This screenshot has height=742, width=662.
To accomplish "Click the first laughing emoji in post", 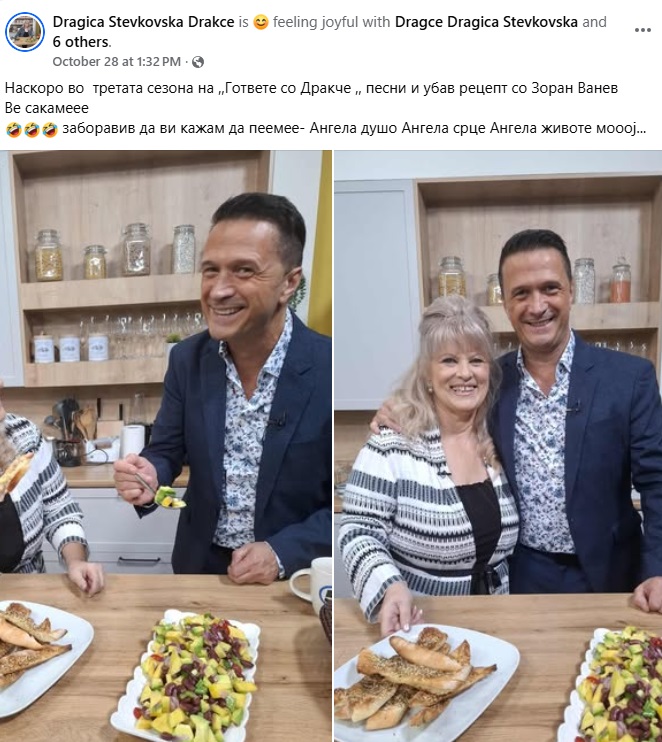I will pyautogui.click(x=14, y=129).
